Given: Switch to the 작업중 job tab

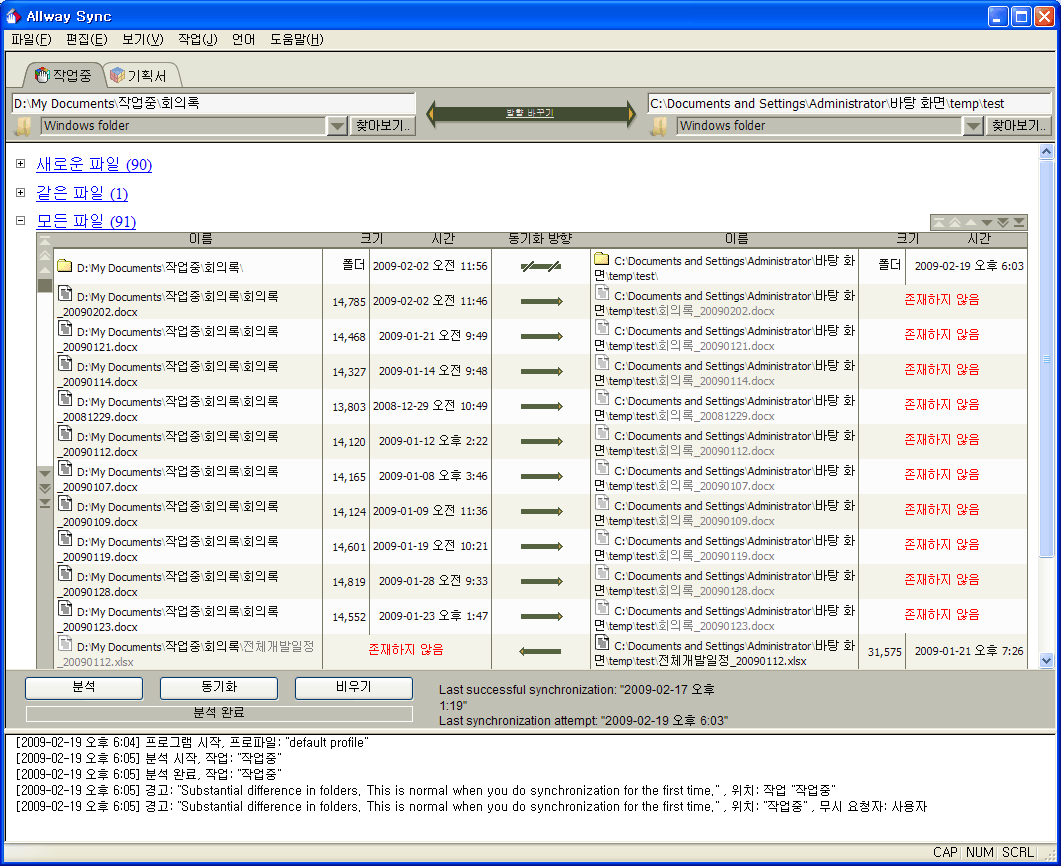Looking at the screenshot, I should click(64, 75).
